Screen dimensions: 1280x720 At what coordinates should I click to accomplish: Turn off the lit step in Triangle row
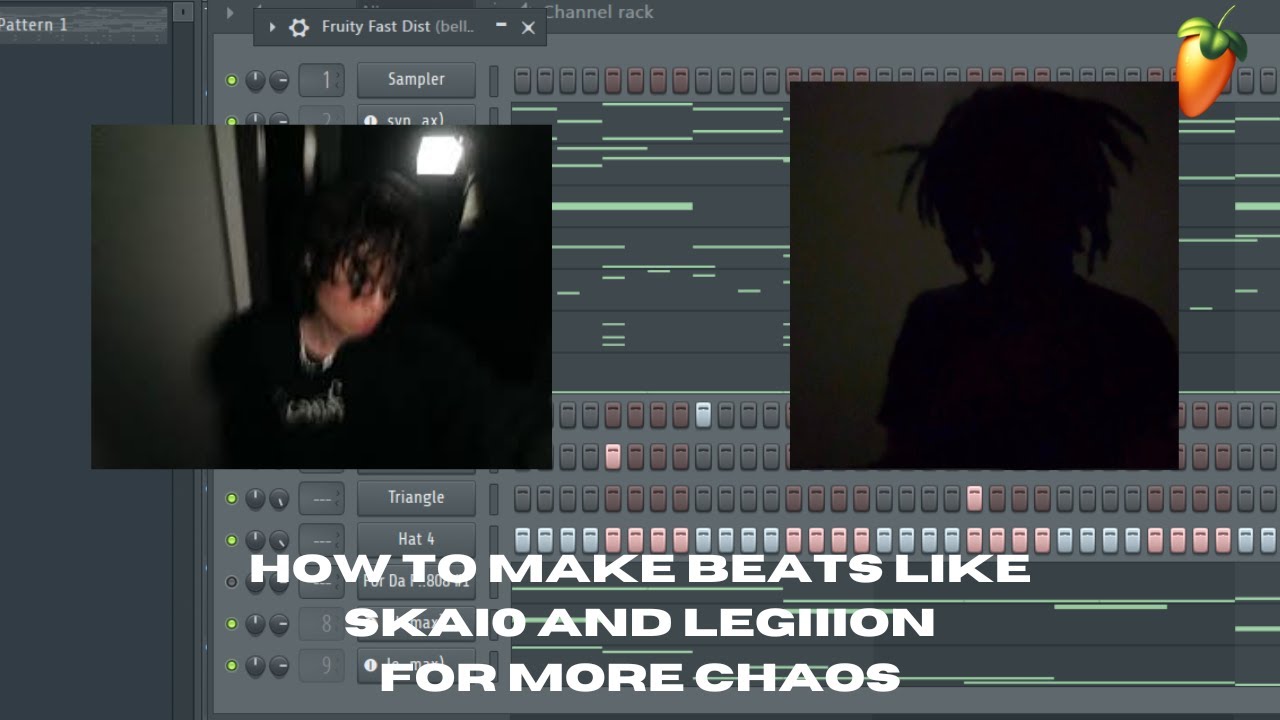pos(975,498)
